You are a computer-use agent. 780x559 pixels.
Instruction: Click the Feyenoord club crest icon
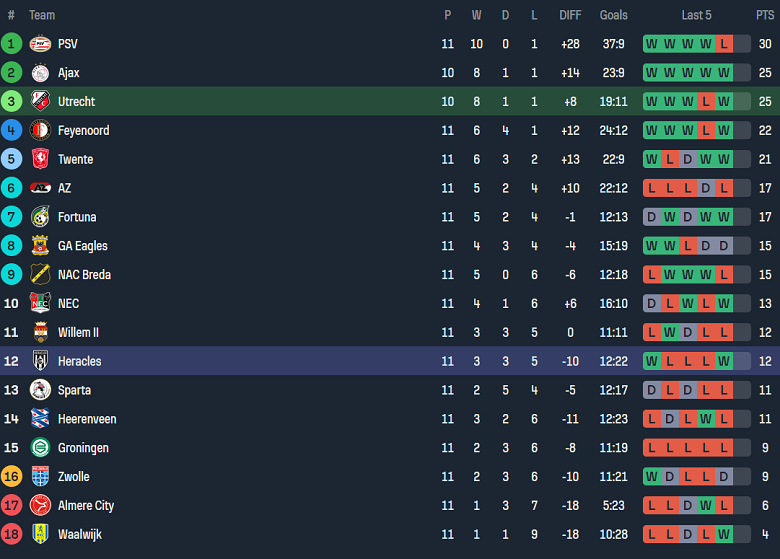(40, 131)
